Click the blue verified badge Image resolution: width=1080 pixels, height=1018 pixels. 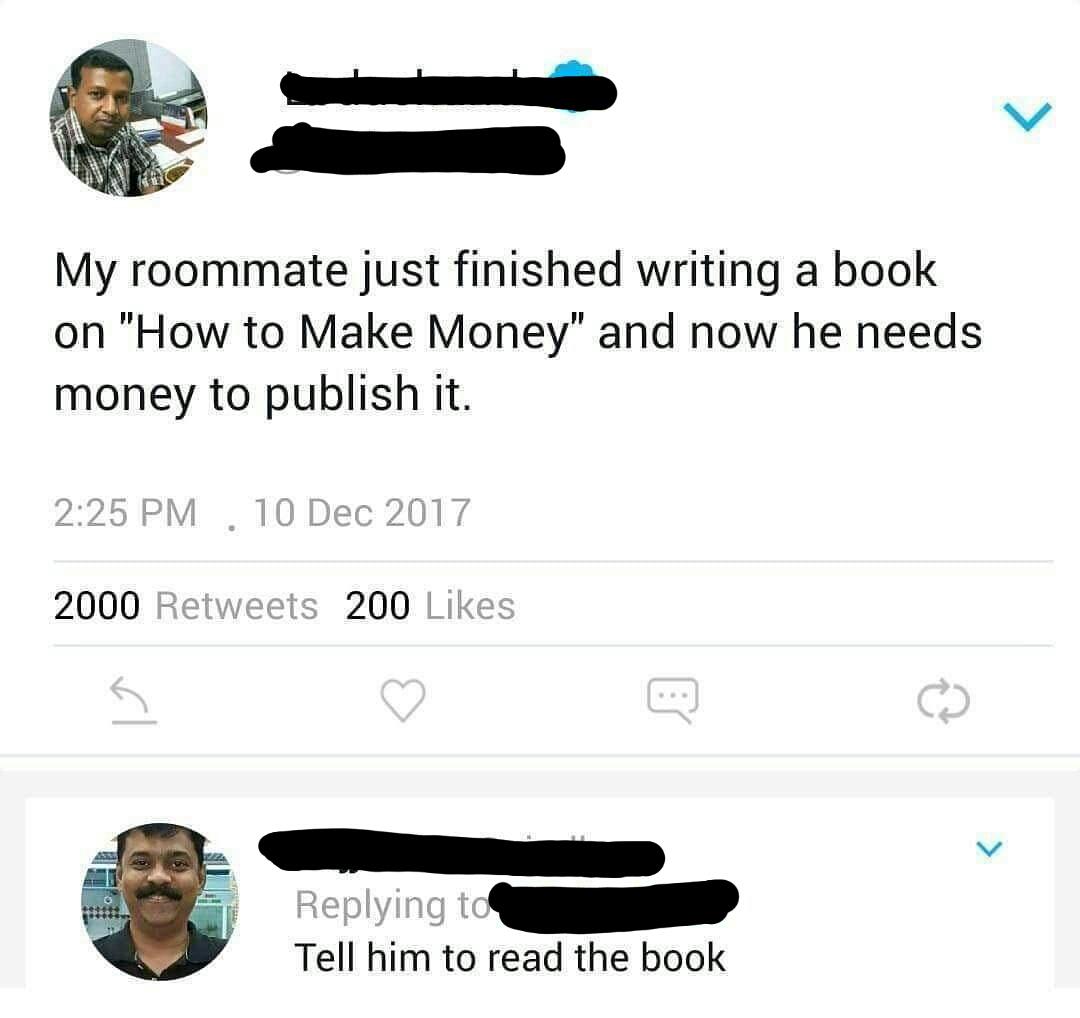(x=574, y=84)
